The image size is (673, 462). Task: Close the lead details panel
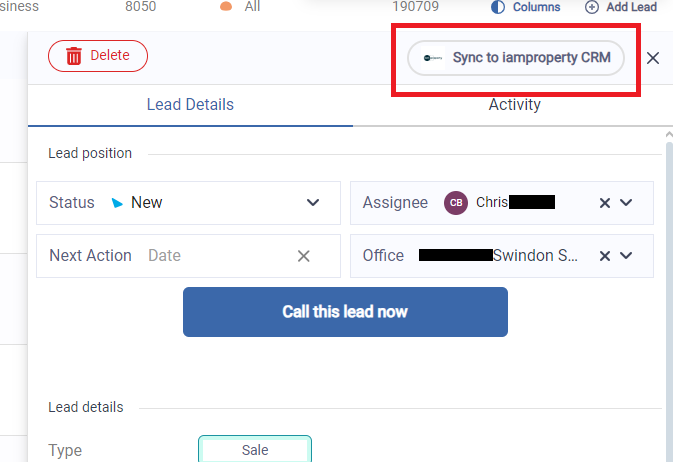click(x=653, y=58)
